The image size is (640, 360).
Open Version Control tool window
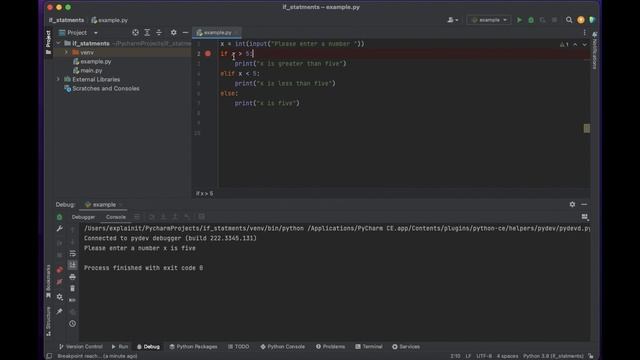coord(81,347)
